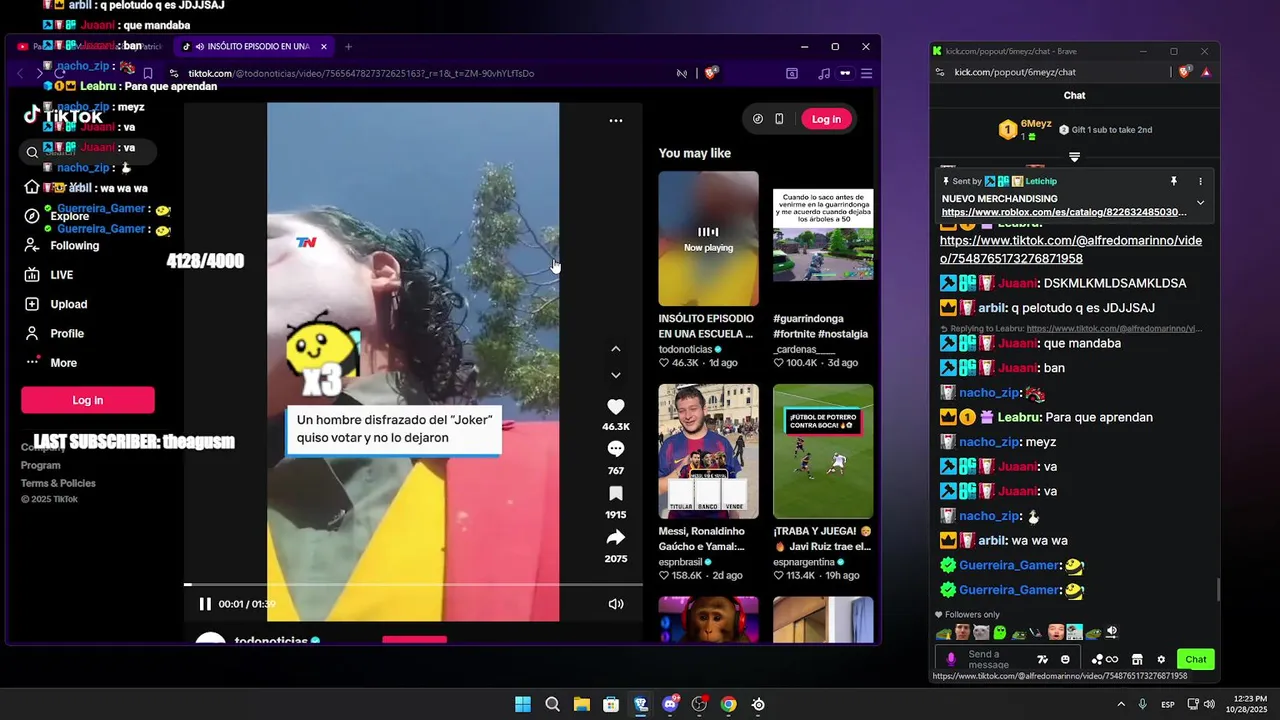Open Leabru's TikTok alfredomarinno link in chat

[x=1070, y=250]
